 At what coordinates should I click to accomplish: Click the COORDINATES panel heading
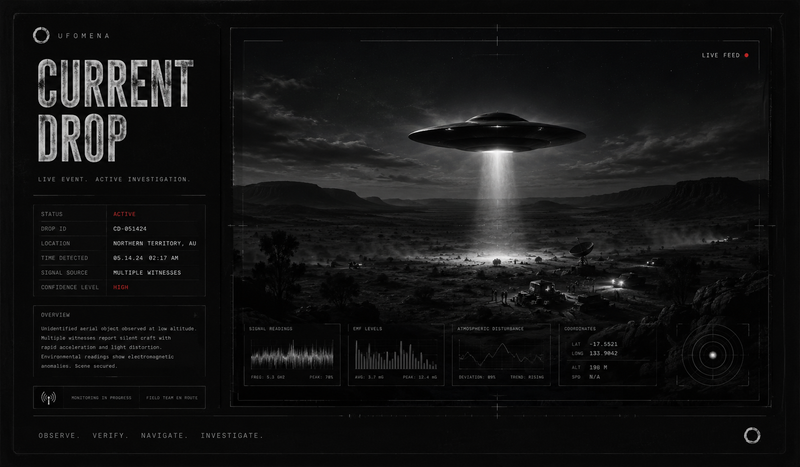click(x=580, y=329)
